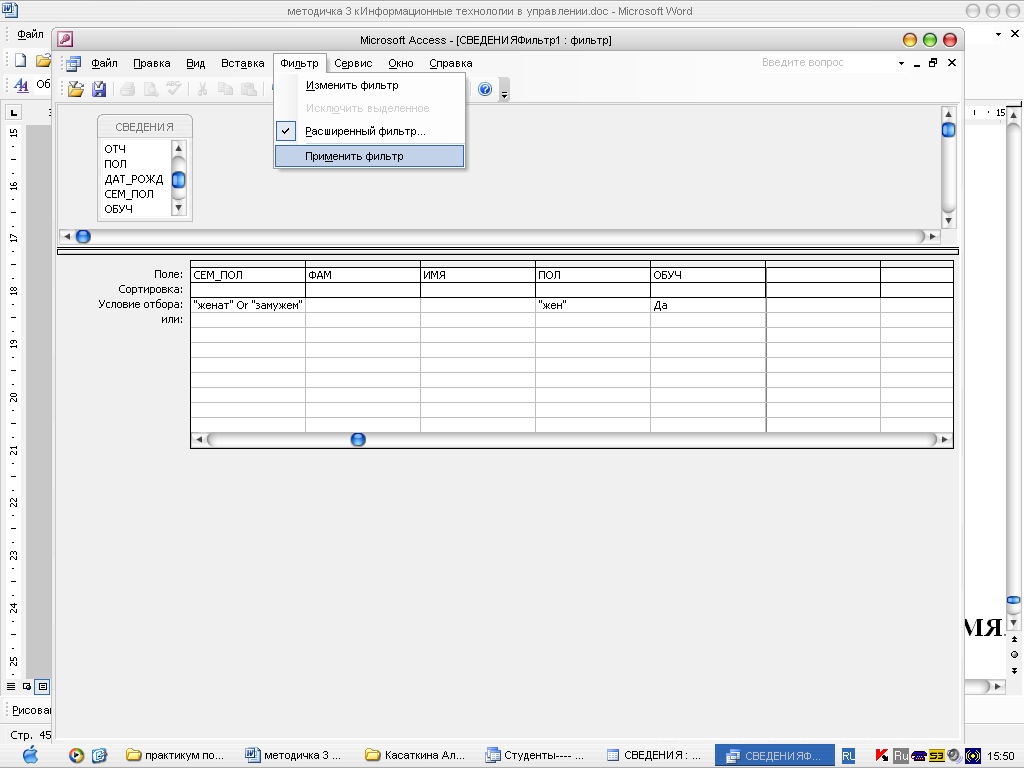Open the Справка menu
The width and height of the screenshot is (1024, 768).
point(451,63)
